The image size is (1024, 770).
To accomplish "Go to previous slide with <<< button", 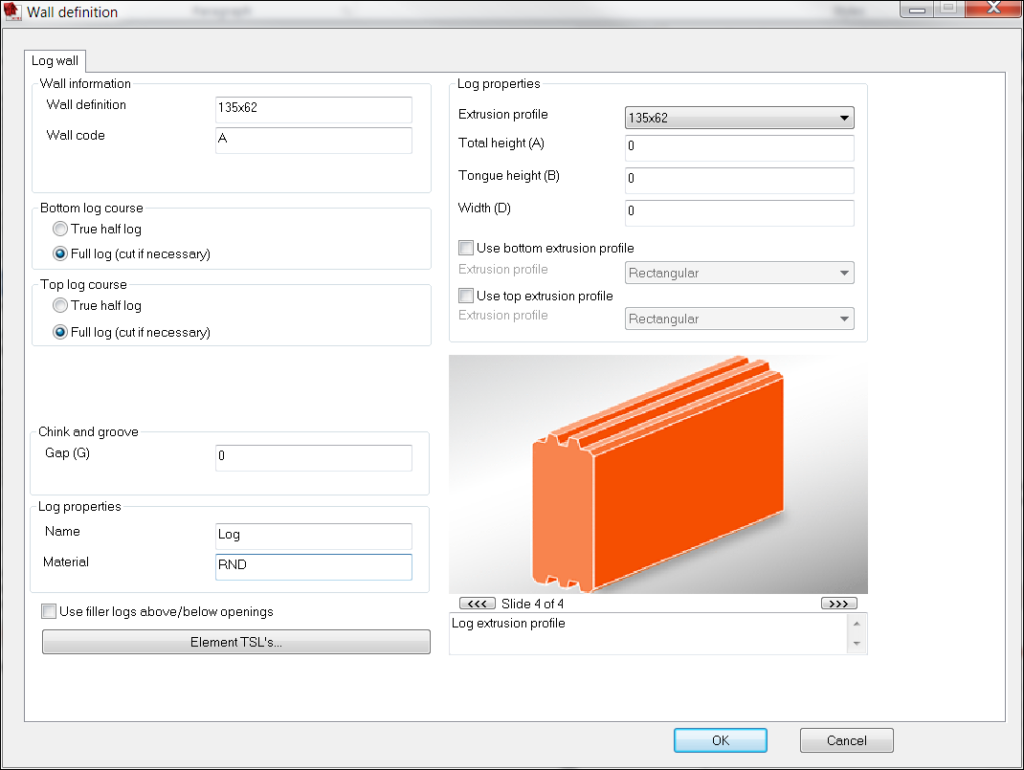I will pos(477,603).
